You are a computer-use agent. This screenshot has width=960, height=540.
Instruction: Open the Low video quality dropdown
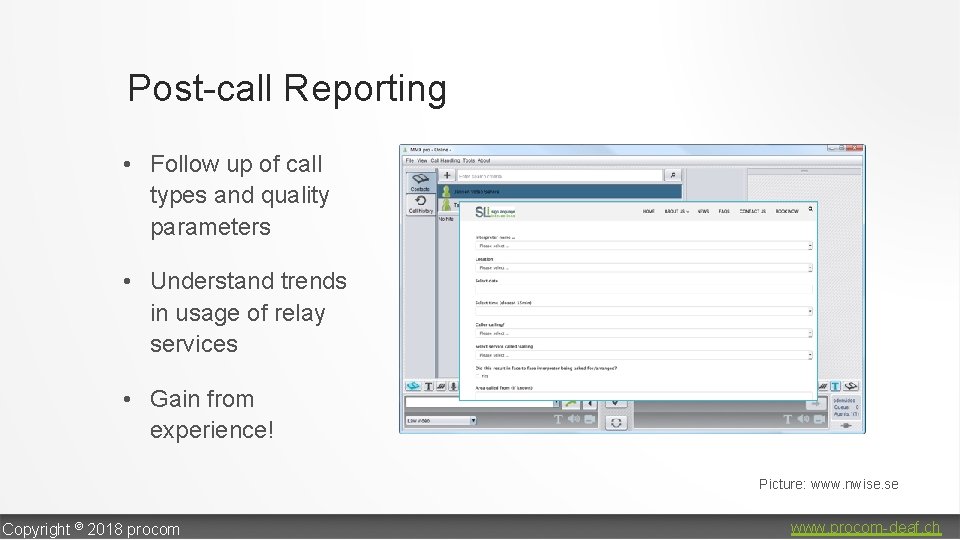(441, 421)
